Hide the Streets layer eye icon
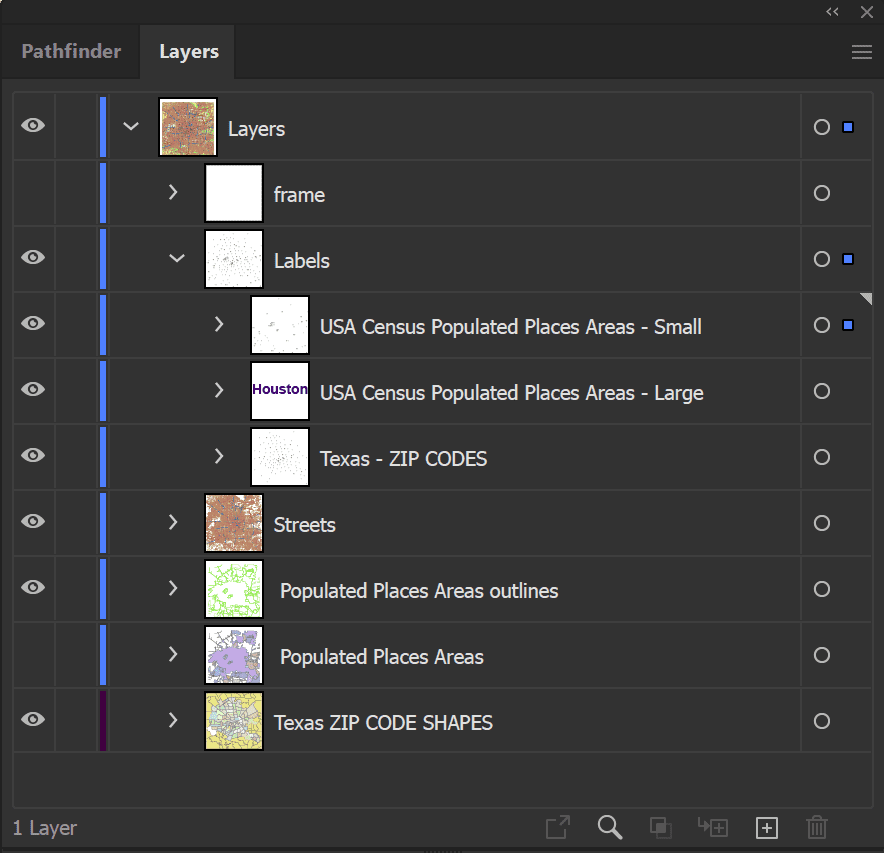Viewport: 884px width, 853px height. click(x=33, y=521)
